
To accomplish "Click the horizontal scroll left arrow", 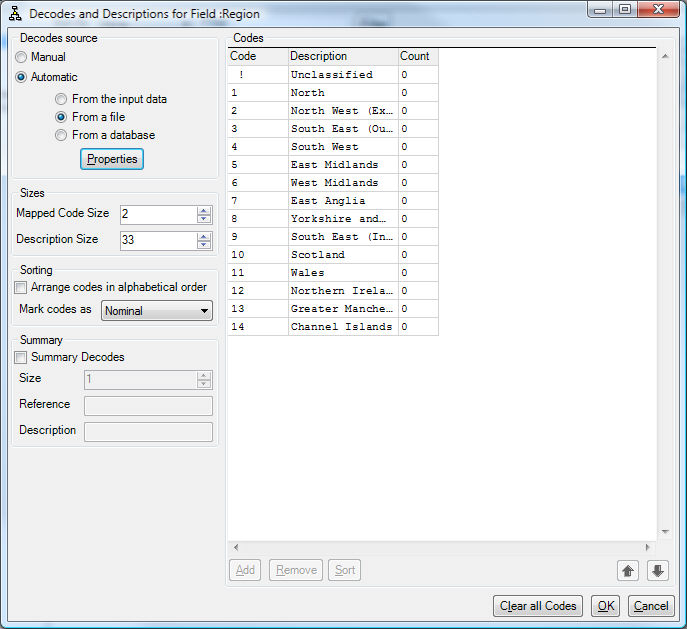I will pos(236,547).
